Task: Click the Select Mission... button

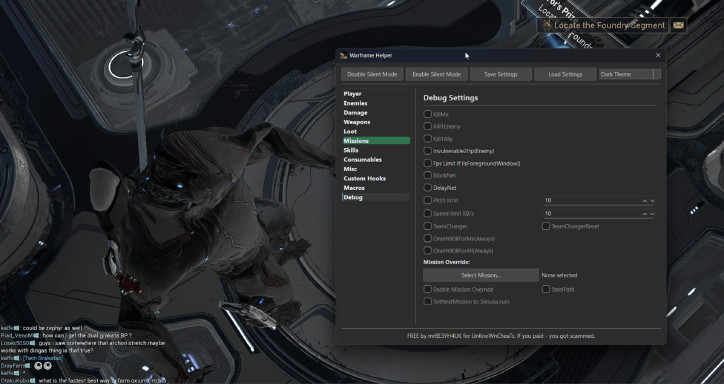Action: pyautogui.click(x=481, y=275)
